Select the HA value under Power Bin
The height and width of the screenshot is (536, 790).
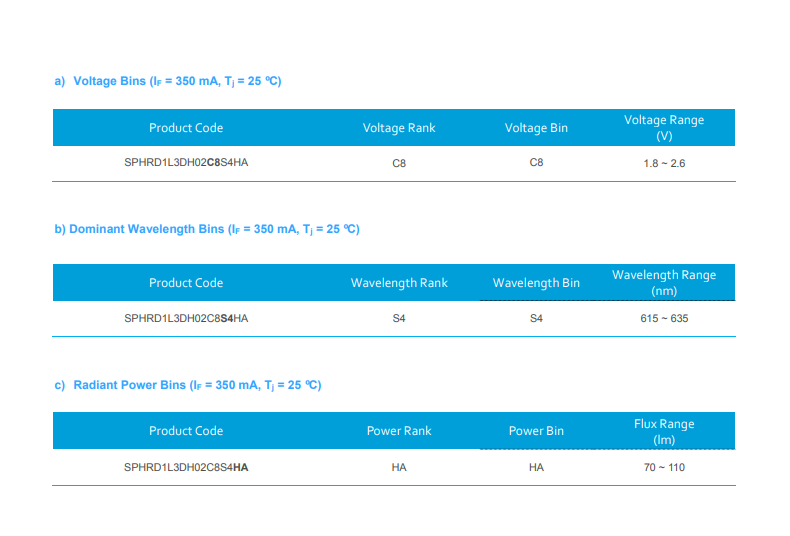coord(536,467)
